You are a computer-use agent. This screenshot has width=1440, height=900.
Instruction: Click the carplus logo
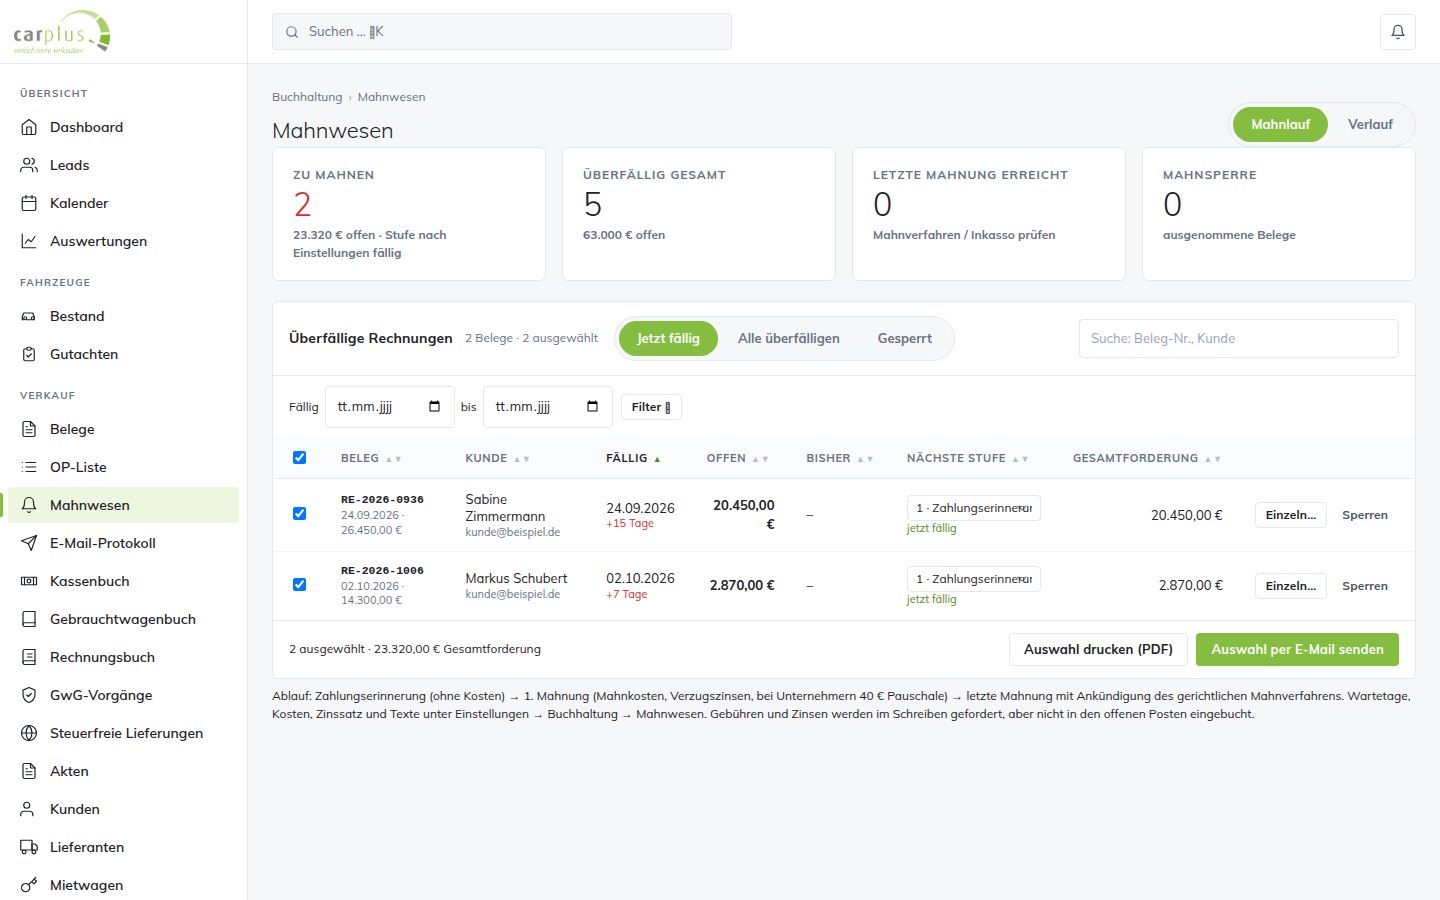(x=62, y=32)
